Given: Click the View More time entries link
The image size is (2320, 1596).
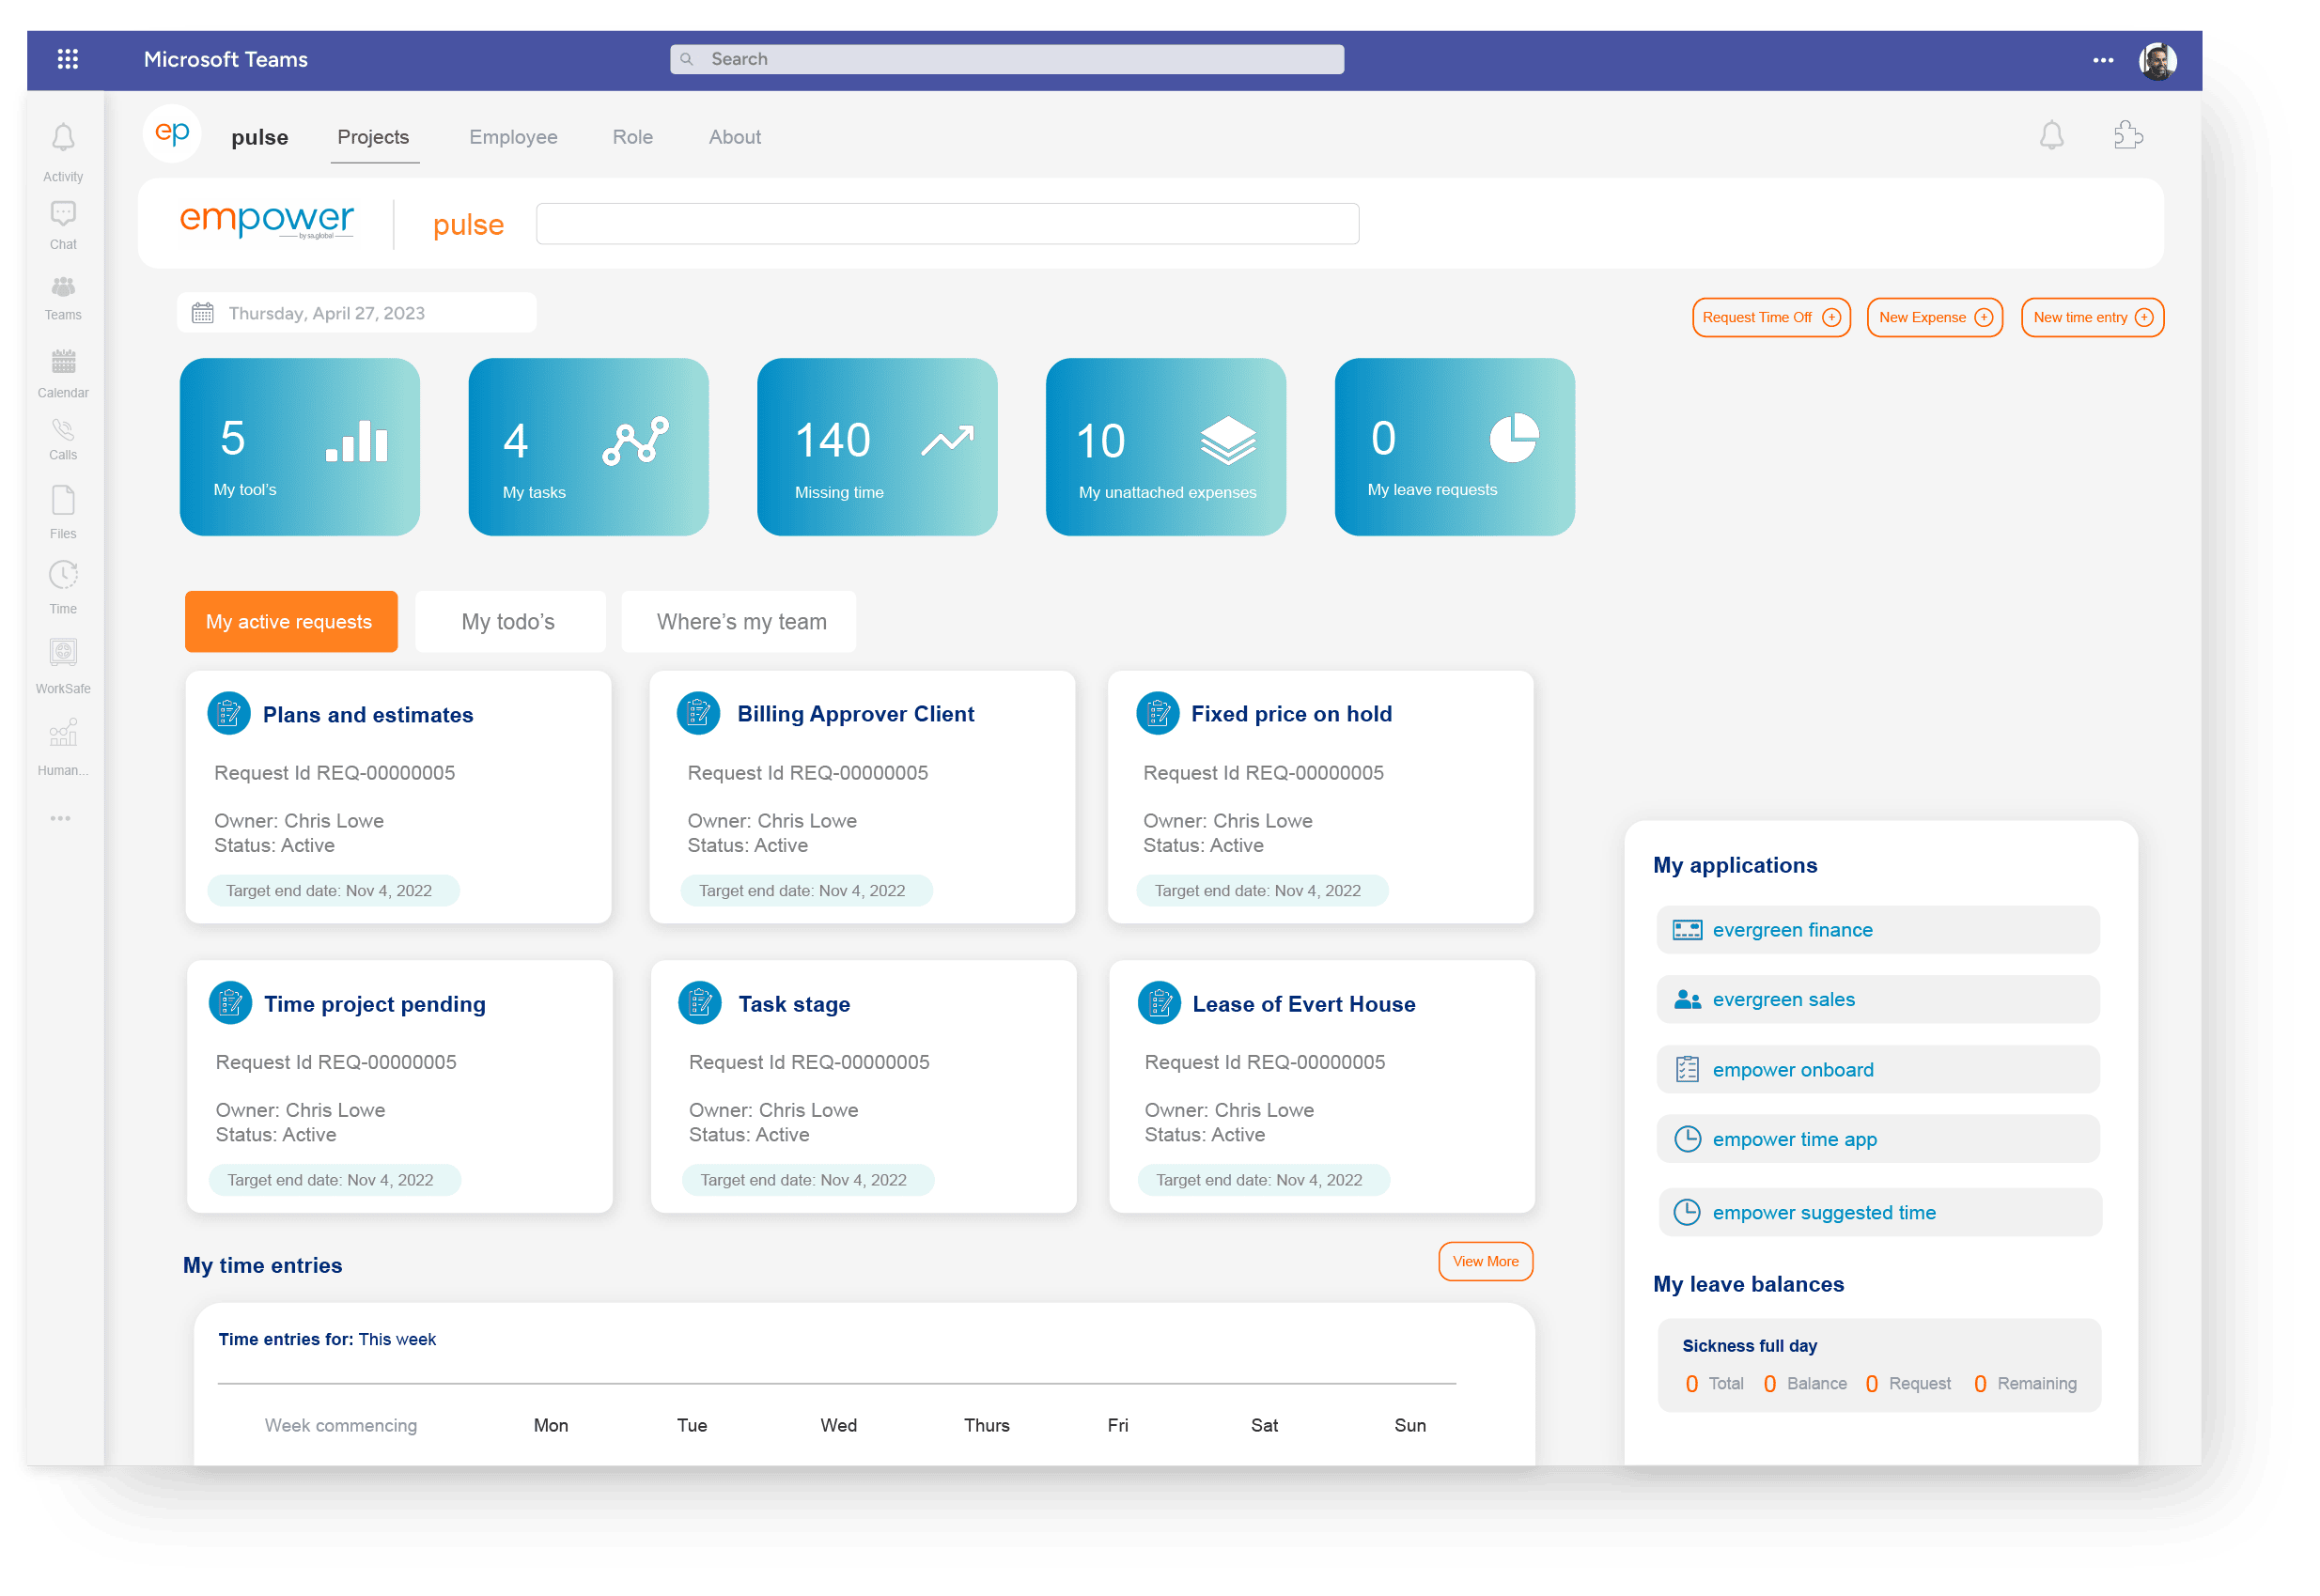Looking at the screenshot, I should tap(1485, 1262).
